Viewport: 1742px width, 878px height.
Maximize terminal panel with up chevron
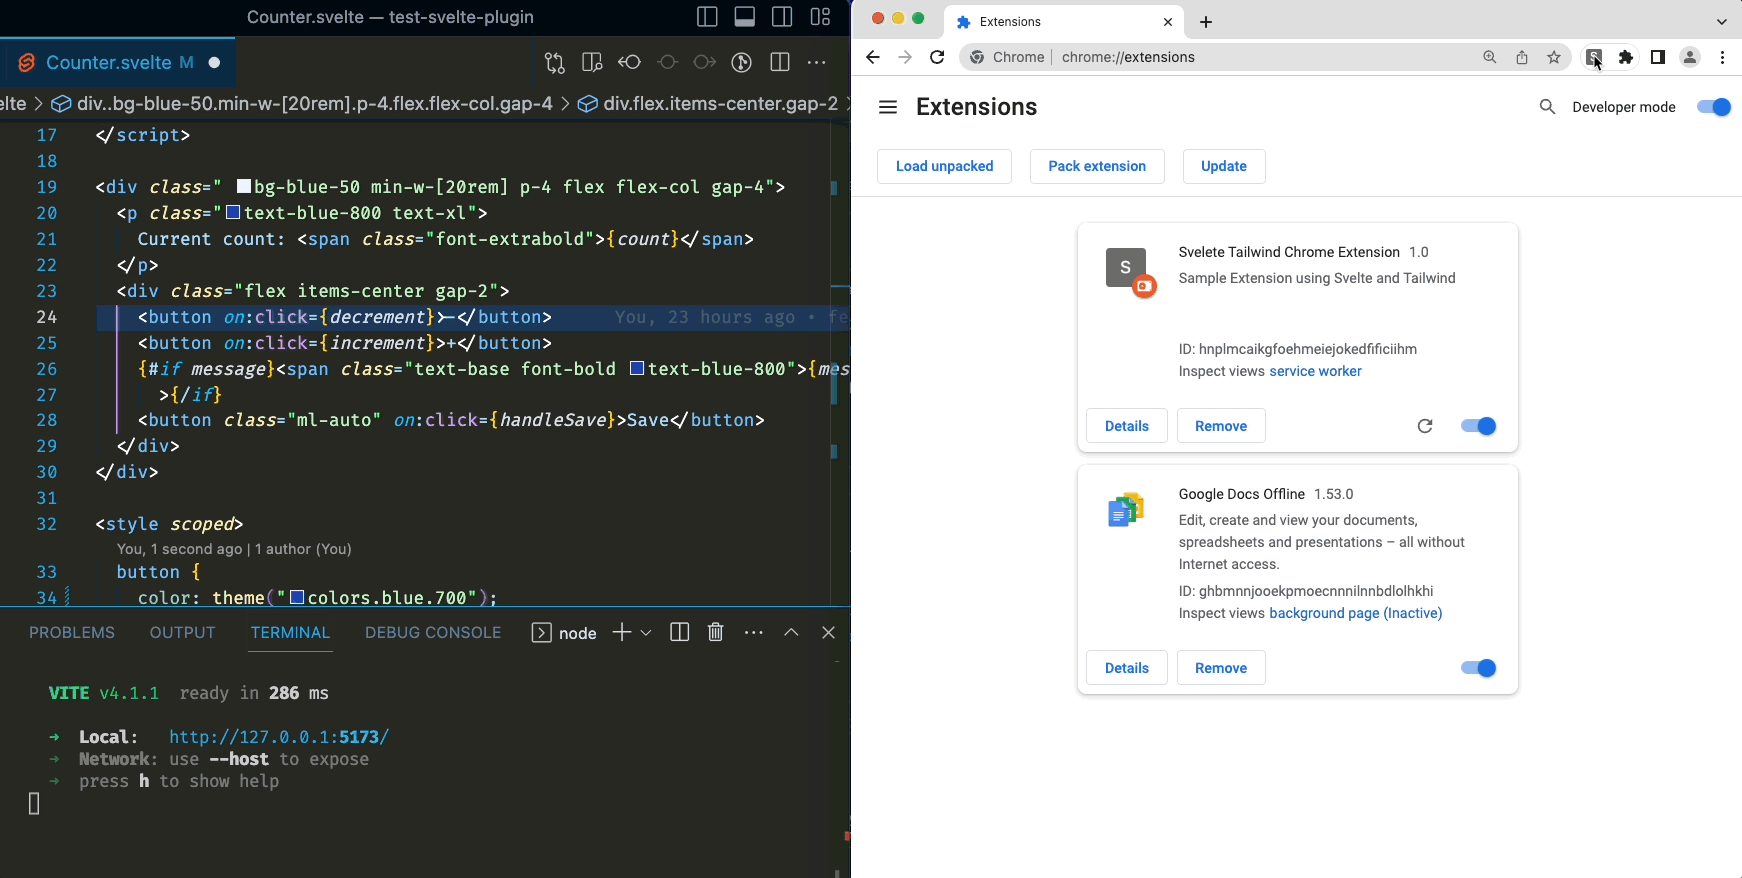pyautogui.click(x=791, y=632)
